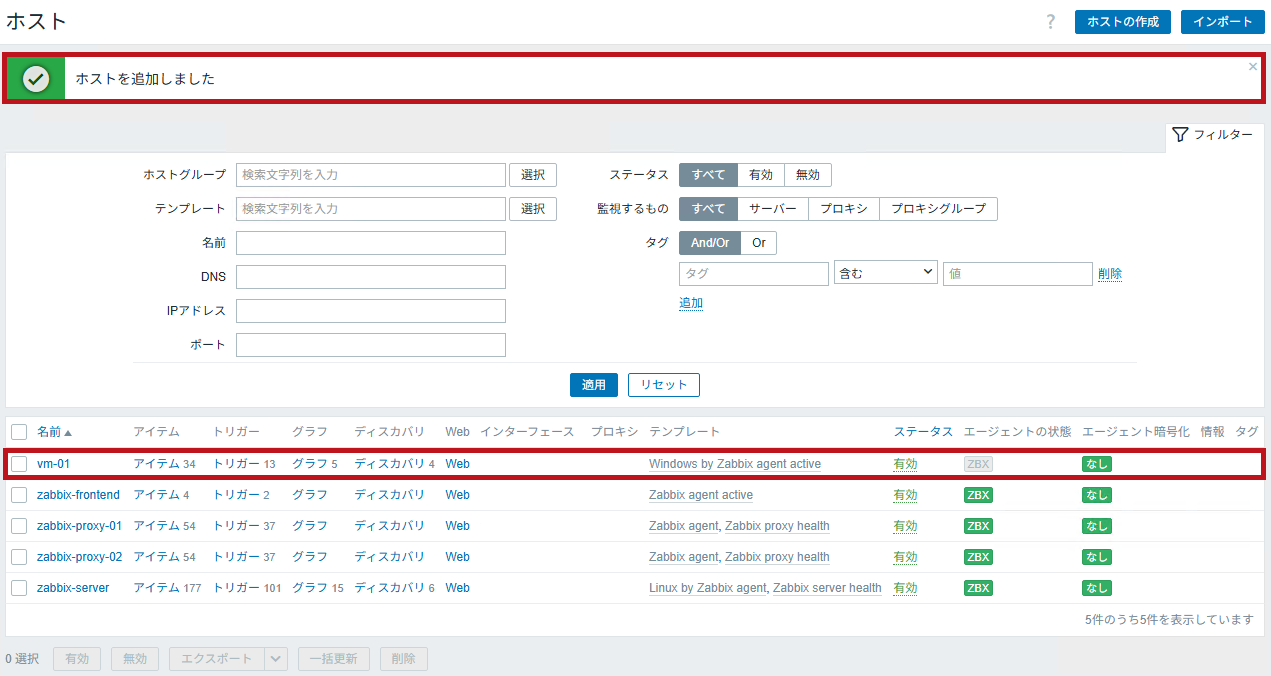Check the zabbix-proxy-02 row checkbox
This screenshot has height=676, width=1271.
point(19,557)
